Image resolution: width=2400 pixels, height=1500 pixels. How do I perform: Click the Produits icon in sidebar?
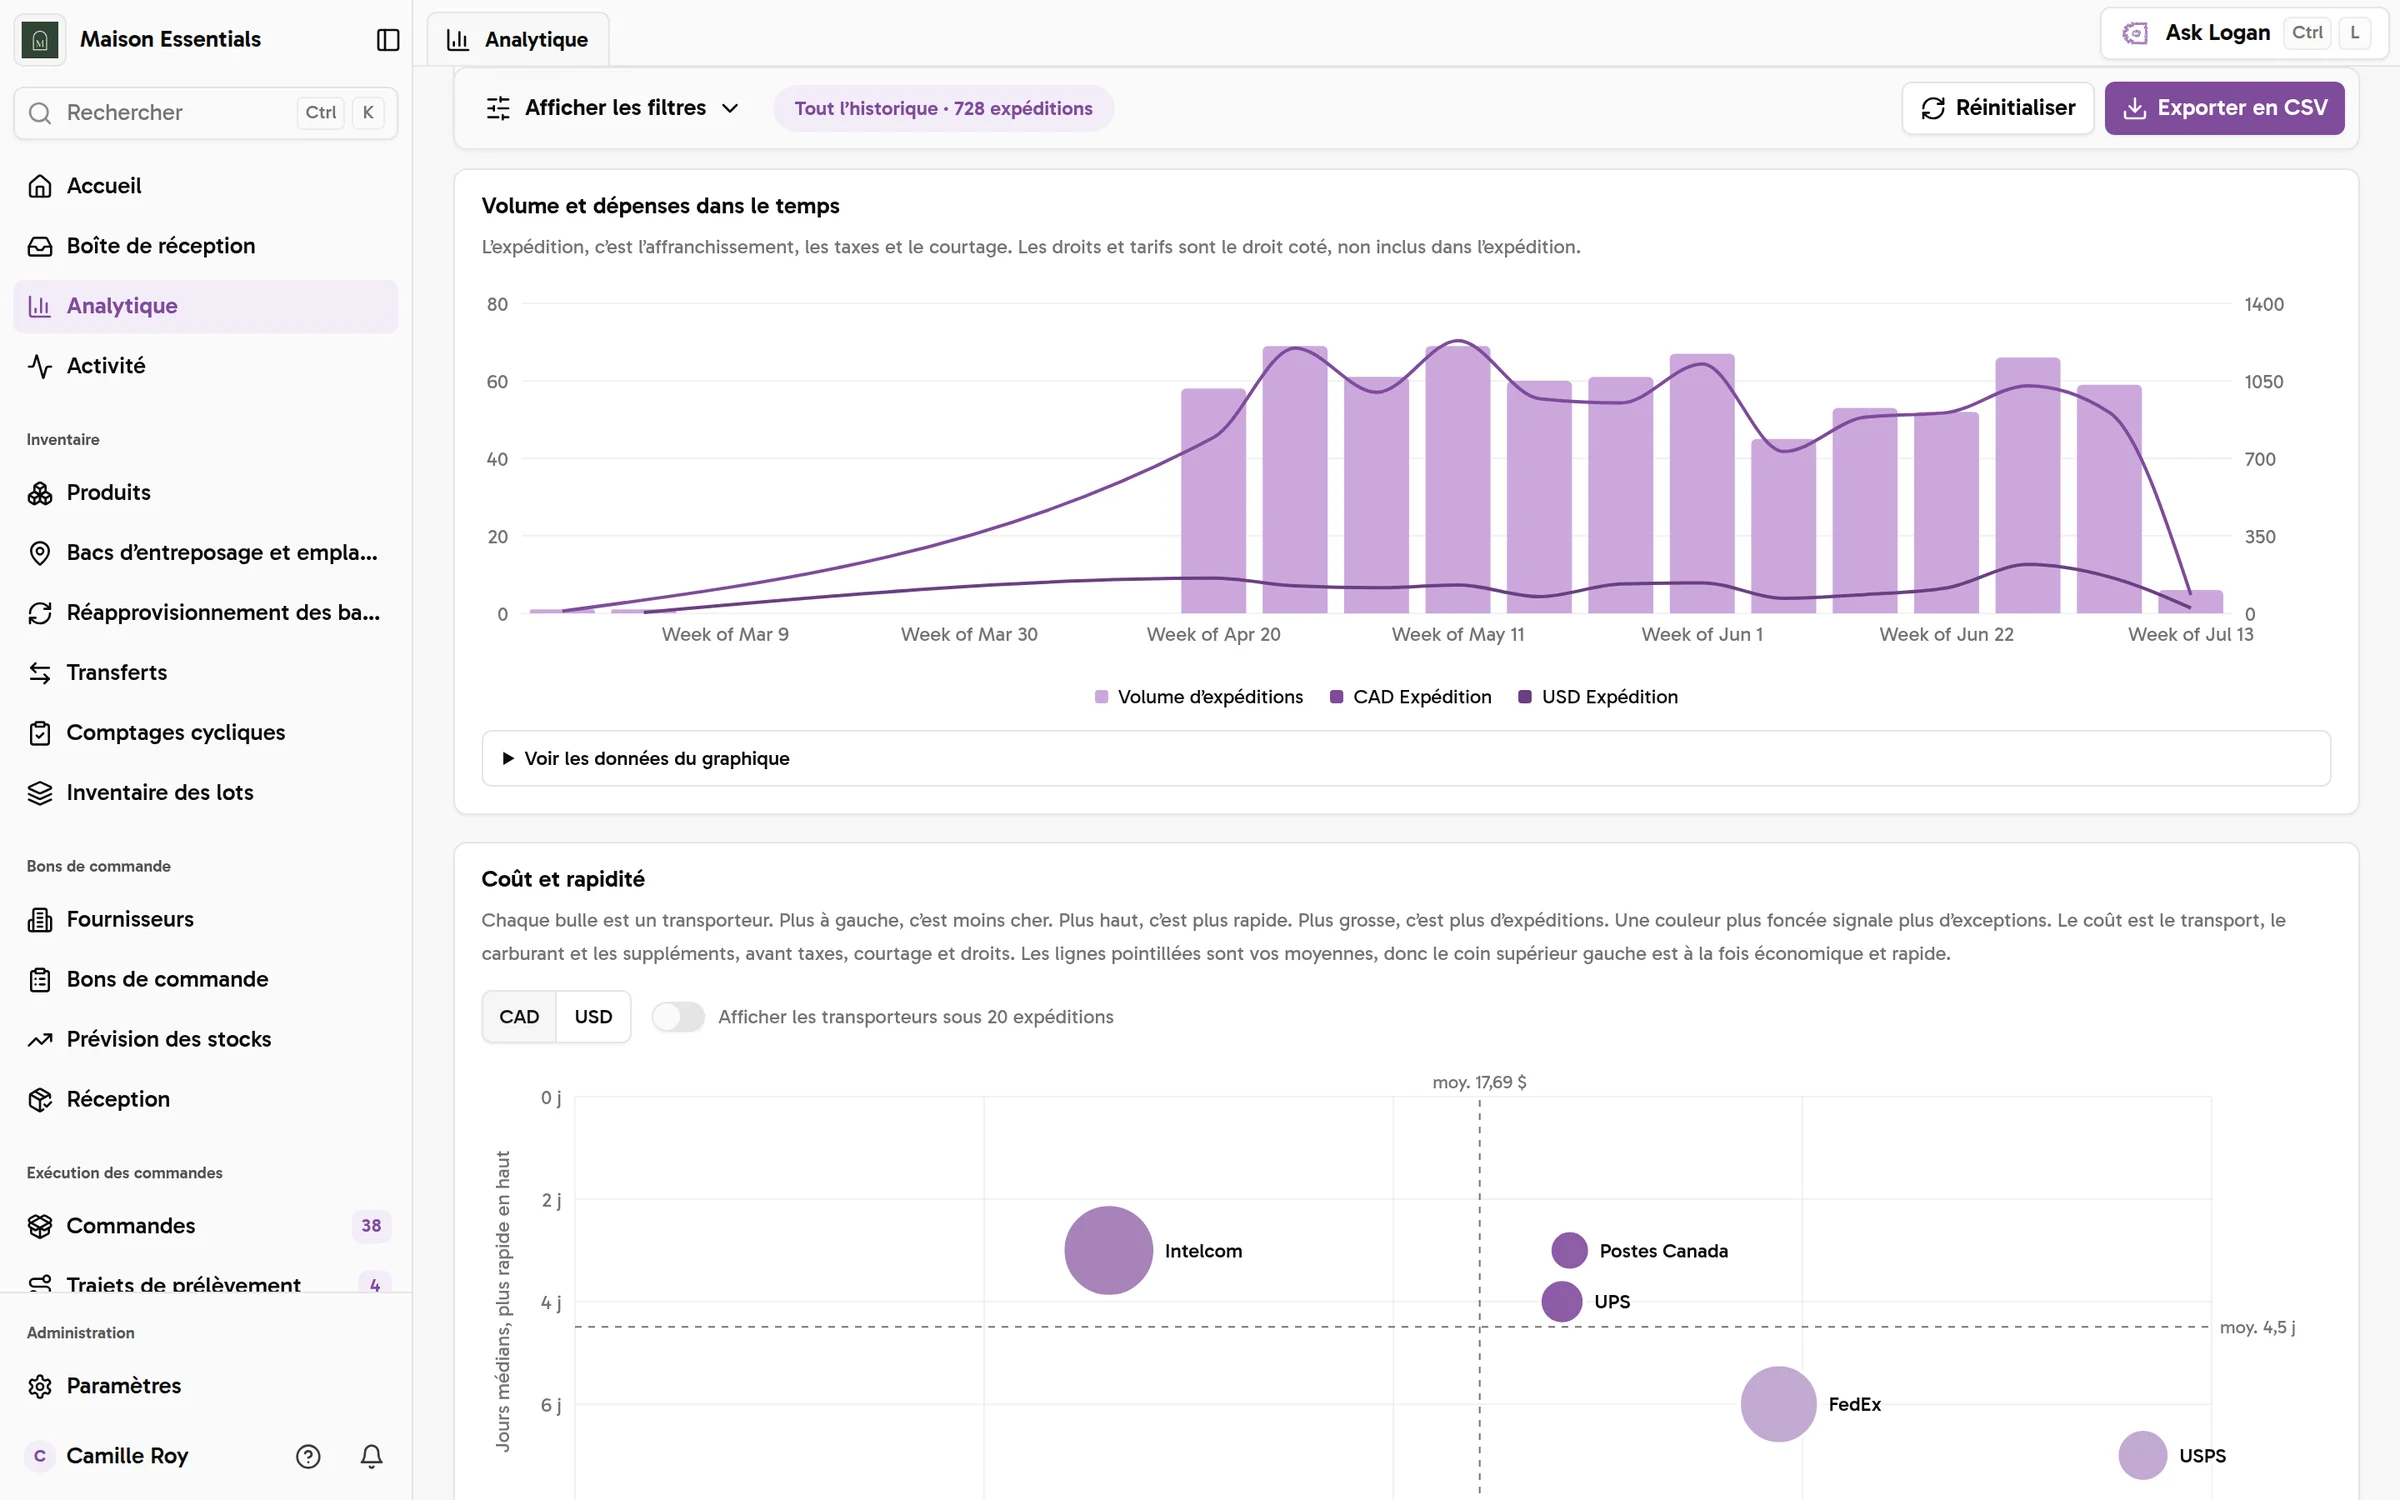pyautogui.click(x=40, y=493)
